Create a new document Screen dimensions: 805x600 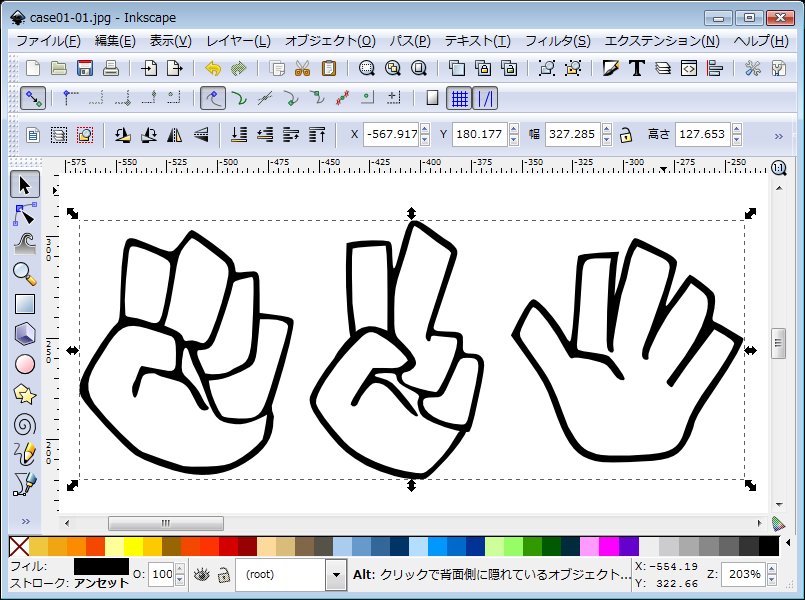[x=33, y=68]
